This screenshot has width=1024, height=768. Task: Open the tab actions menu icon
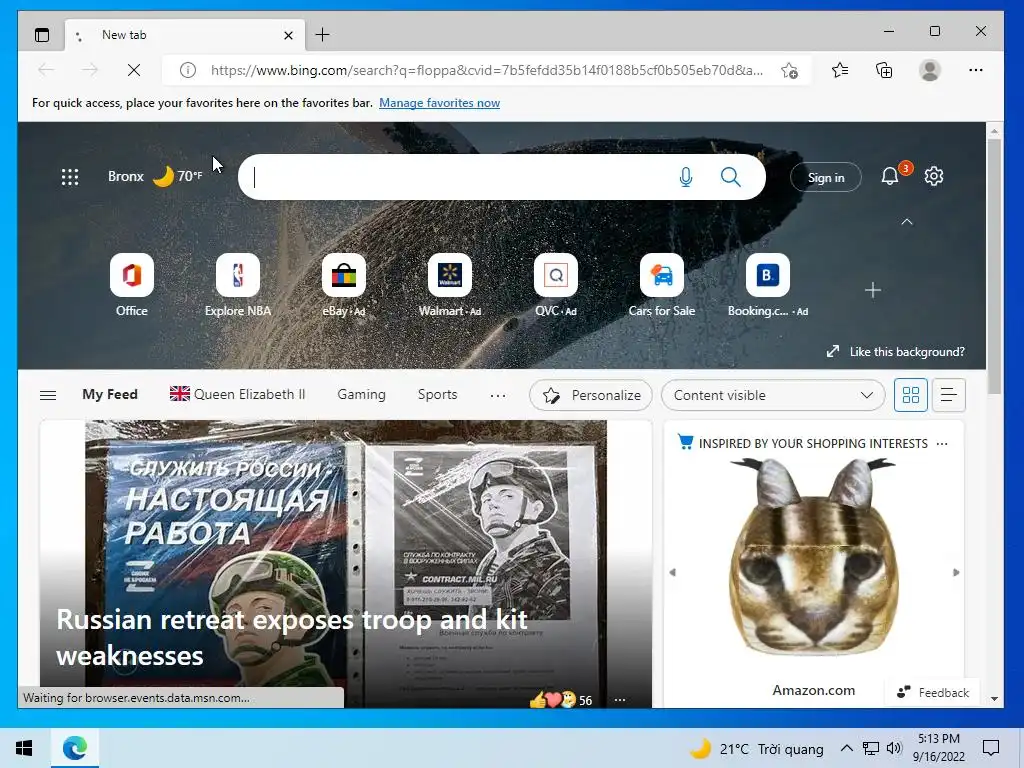pyautogui.click(x=42, y=35)
